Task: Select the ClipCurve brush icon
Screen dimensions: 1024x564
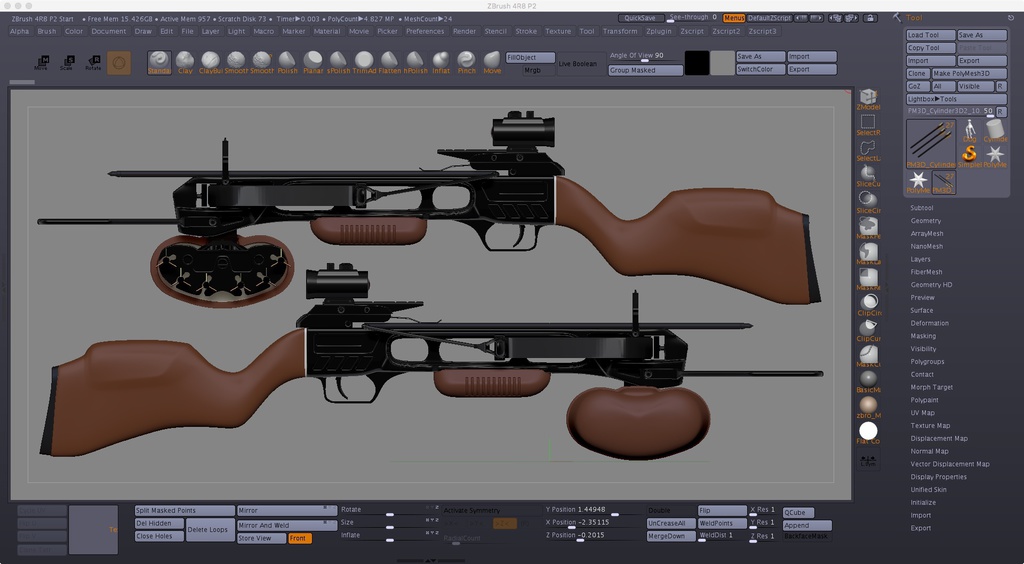Action: pyautogui.click(x=869, y=330)
